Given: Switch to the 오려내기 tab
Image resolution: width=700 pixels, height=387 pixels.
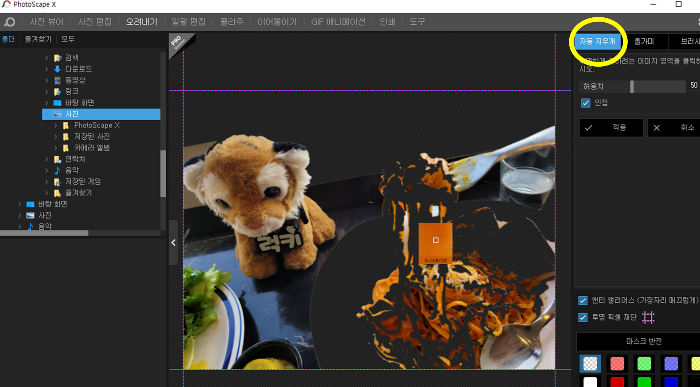Looking at the screenshot, I should click(142, 22).
